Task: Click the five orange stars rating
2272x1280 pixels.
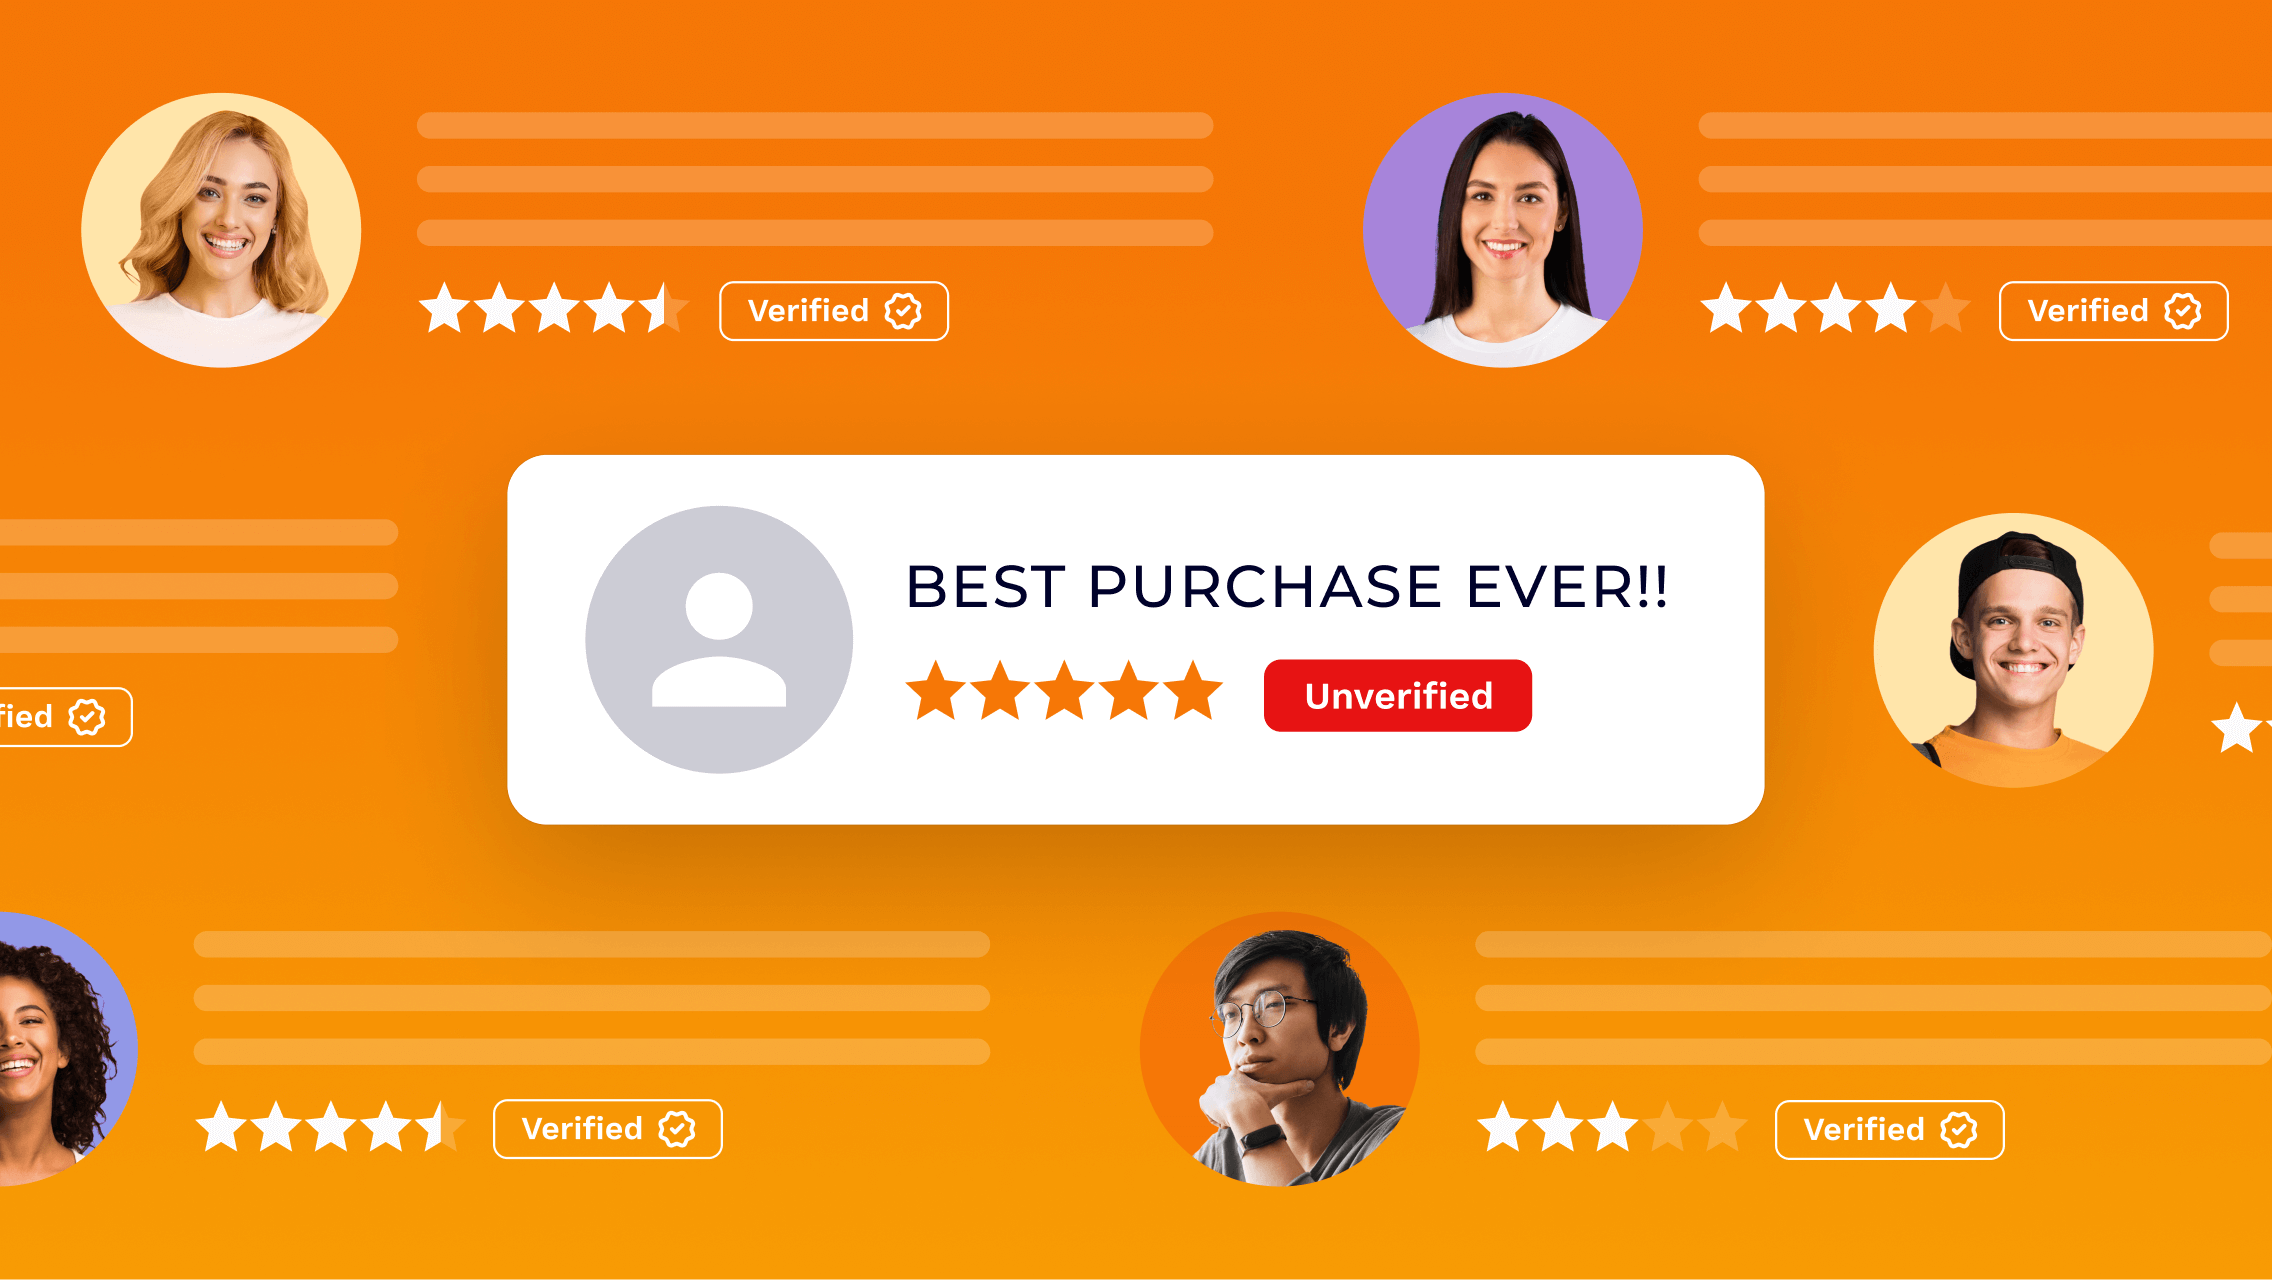Action: pos(1064,690)
